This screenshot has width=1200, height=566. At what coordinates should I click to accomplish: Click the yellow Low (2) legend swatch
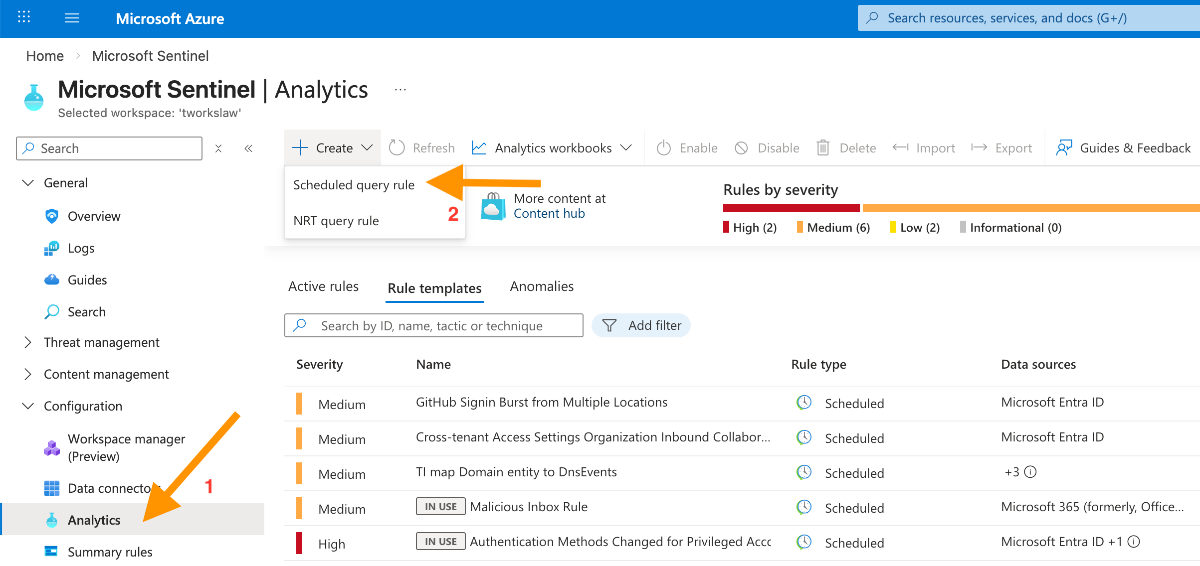[x=893, y=227]
